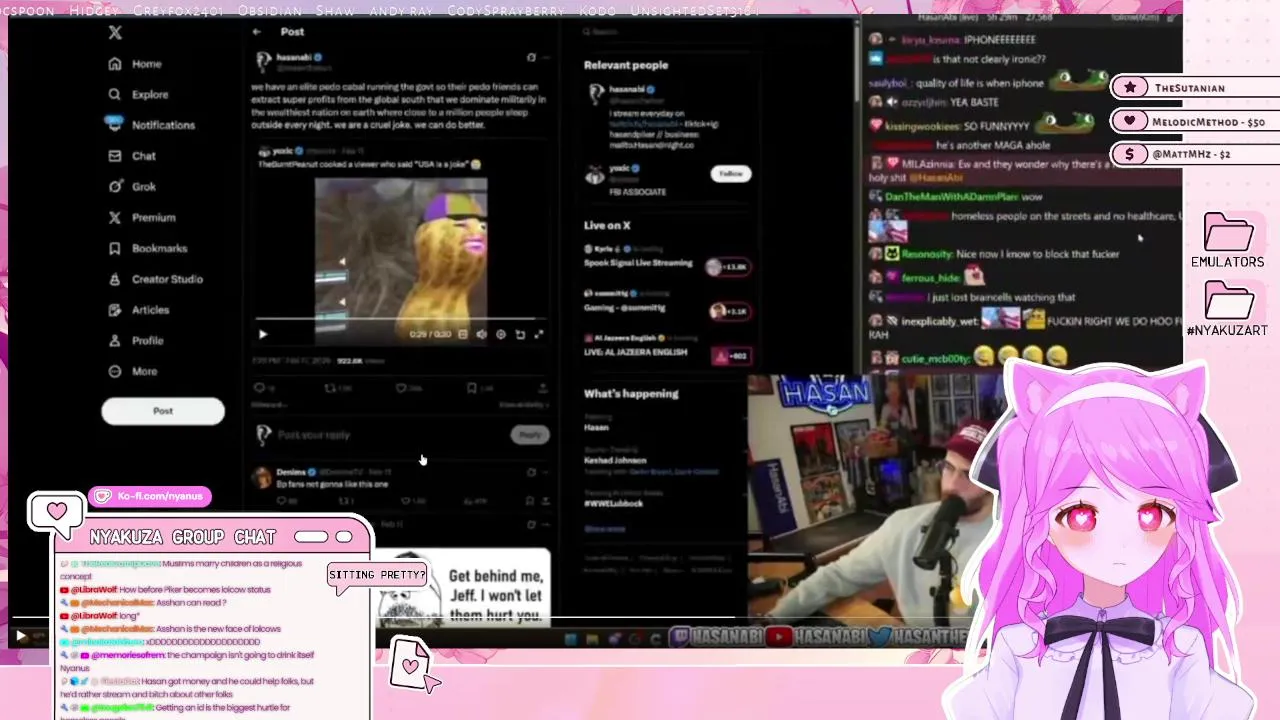This screenshot has width=1280, height=720.
Task: Click the reply icon under hasanabi's post
Action: point(260,388)
